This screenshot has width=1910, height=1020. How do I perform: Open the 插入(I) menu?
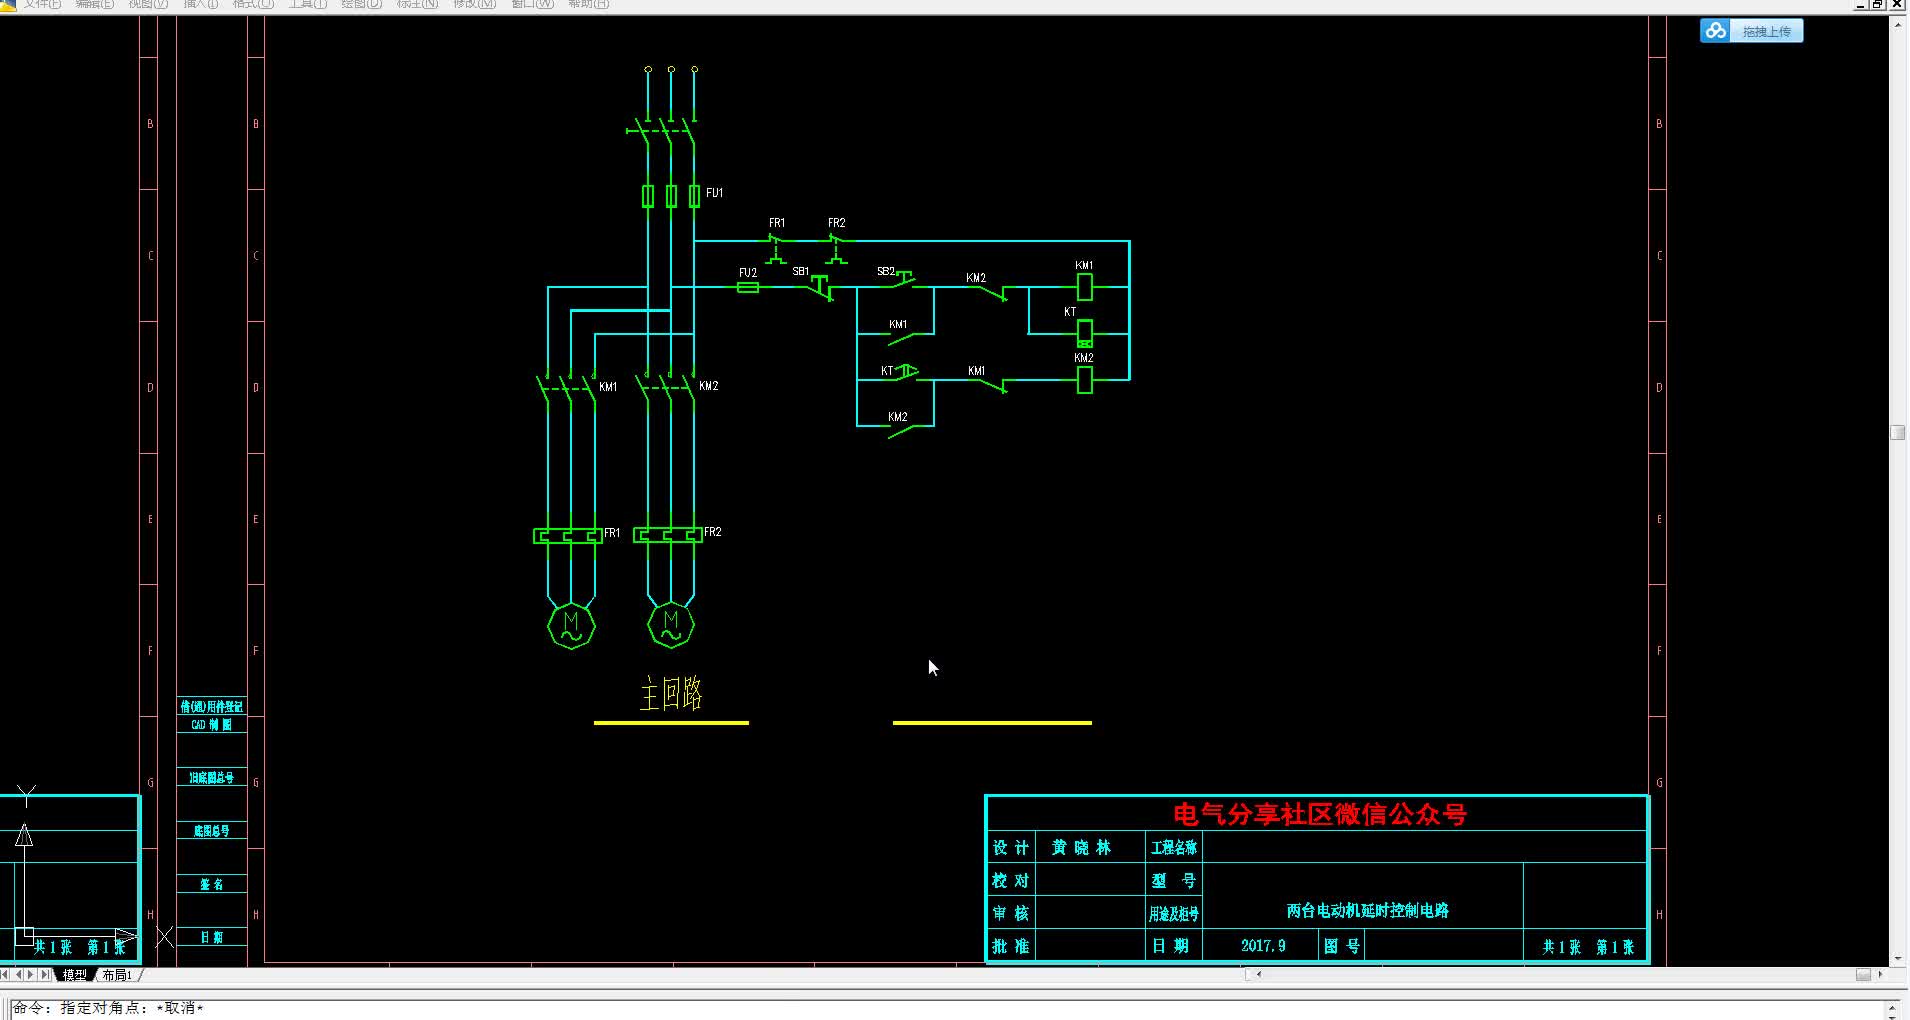point(201,4)
